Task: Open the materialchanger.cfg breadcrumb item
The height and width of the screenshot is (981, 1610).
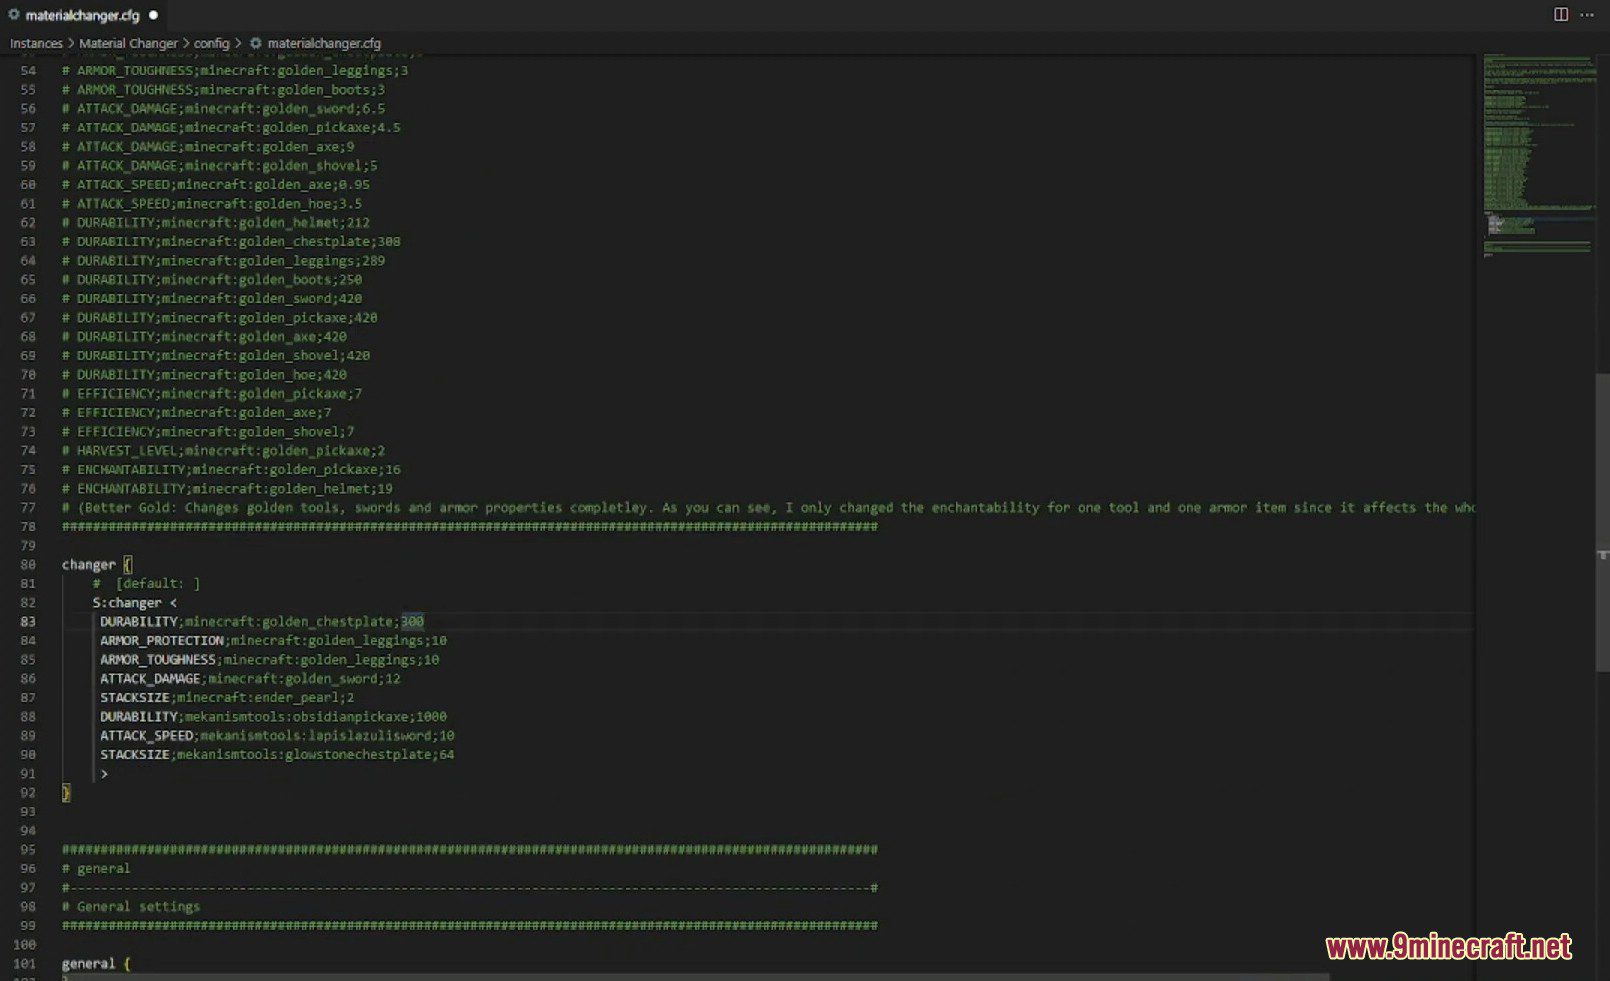Action: [x=324, y=43]
